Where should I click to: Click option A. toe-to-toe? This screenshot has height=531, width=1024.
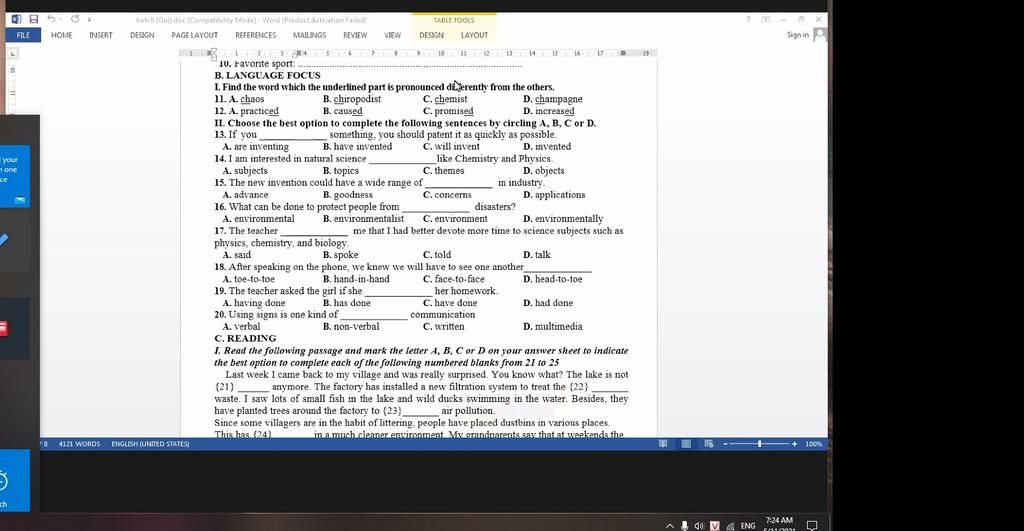coord(248,279)
